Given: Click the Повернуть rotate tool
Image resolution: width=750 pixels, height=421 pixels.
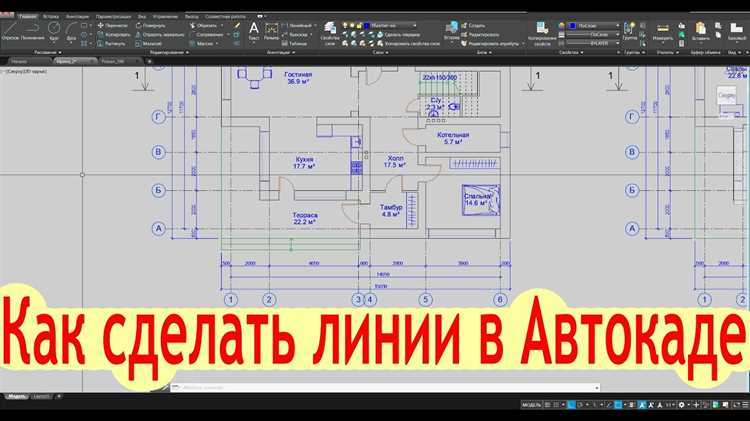Looking at the screenshot, I should tap(151, 25).
